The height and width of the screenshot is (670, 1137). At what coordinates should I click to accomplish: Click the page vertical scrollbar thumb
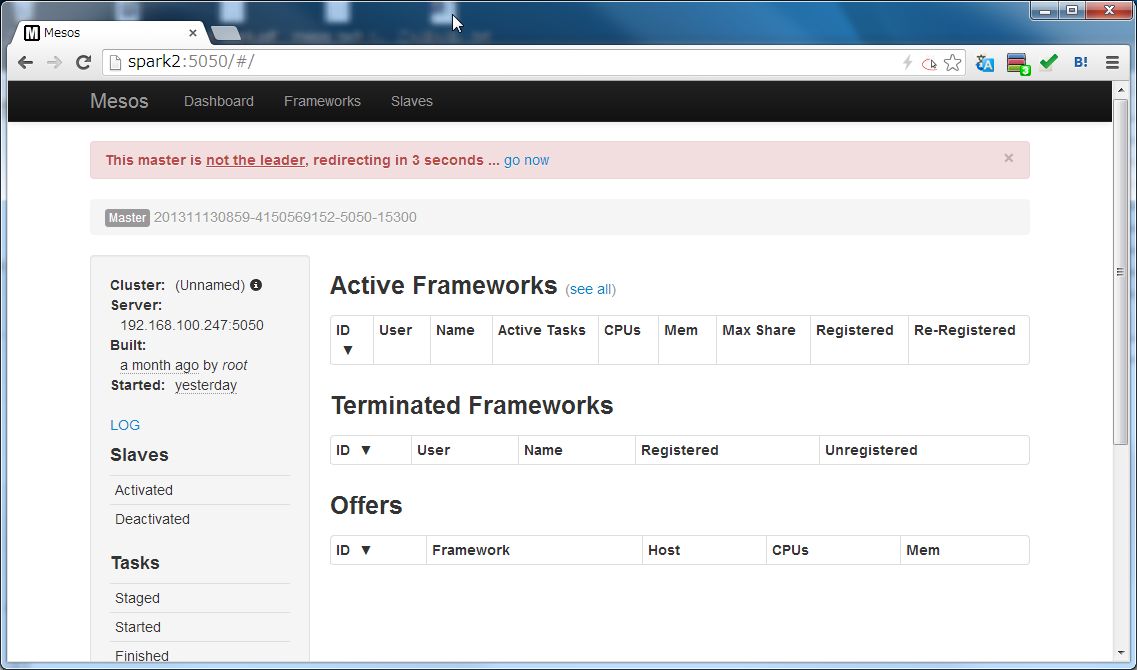[x=1120, y=272]
